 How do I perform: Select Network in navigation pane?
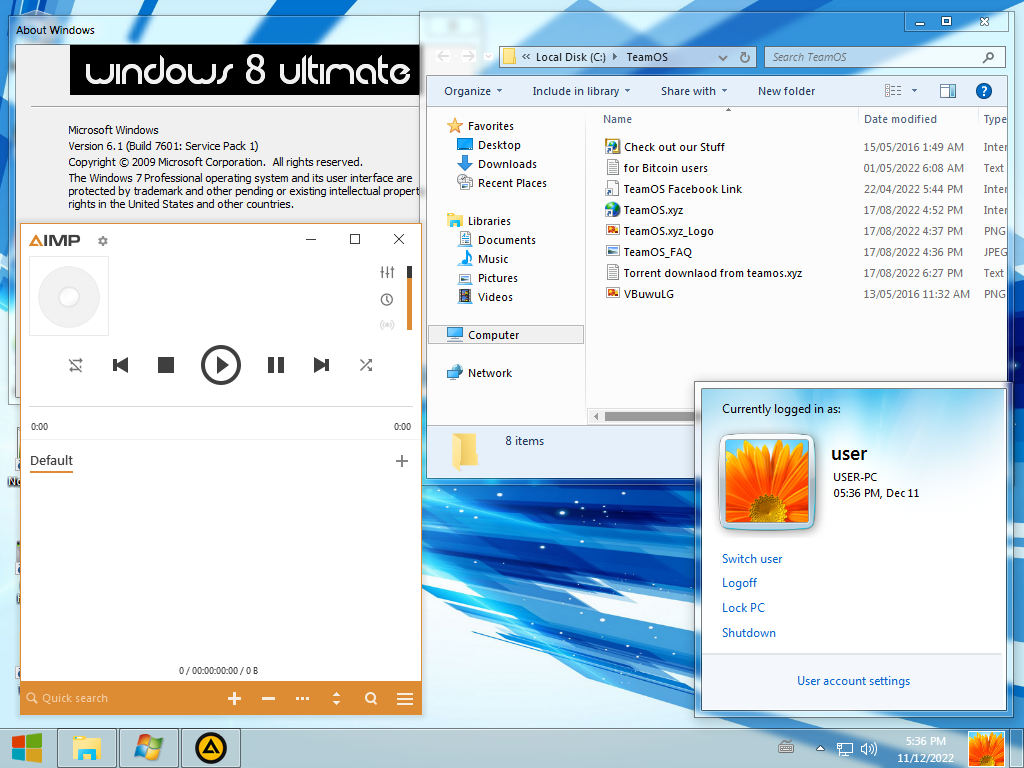489,373
